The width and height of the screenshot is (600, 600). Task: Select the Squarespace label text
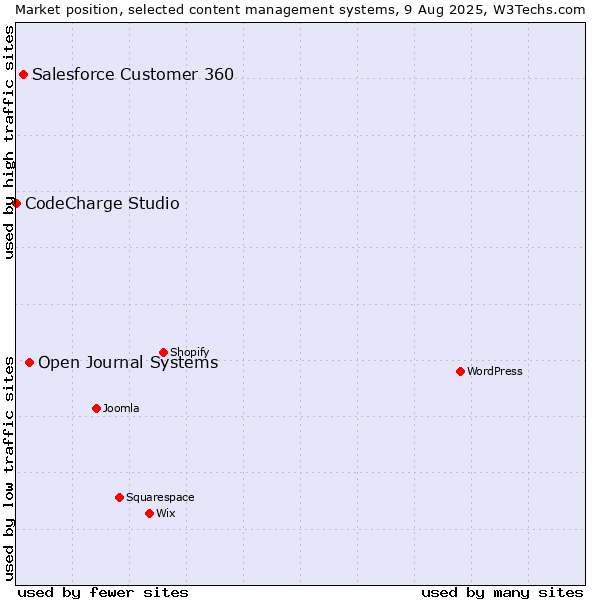click(x=160, y=497)
